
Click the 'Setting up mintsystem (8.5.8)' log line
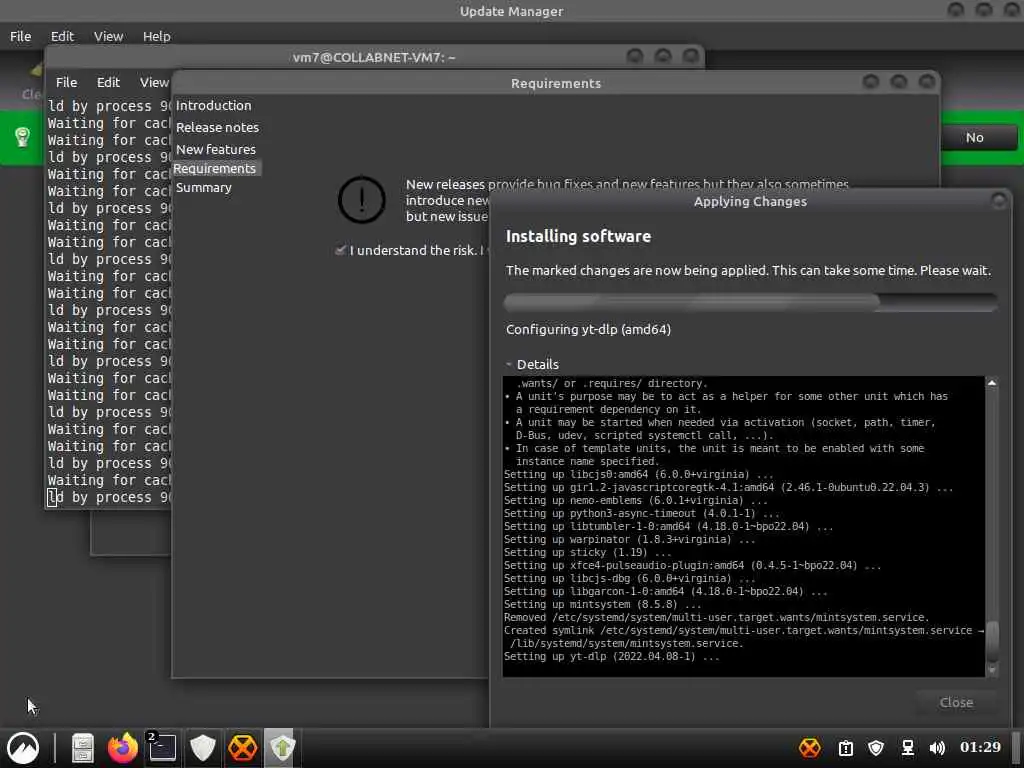(603, 604)
